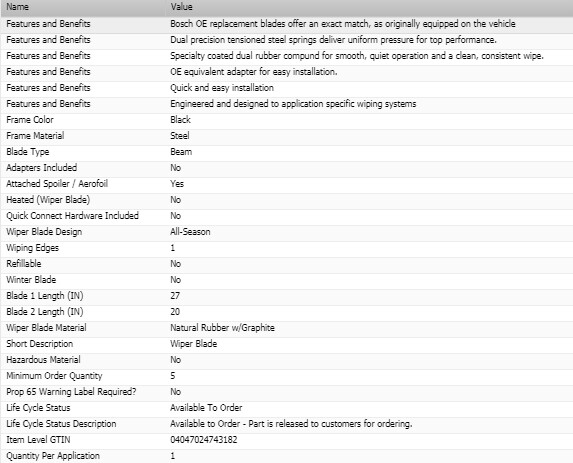Select the Minimum Order Quantity row

point(286,376)
